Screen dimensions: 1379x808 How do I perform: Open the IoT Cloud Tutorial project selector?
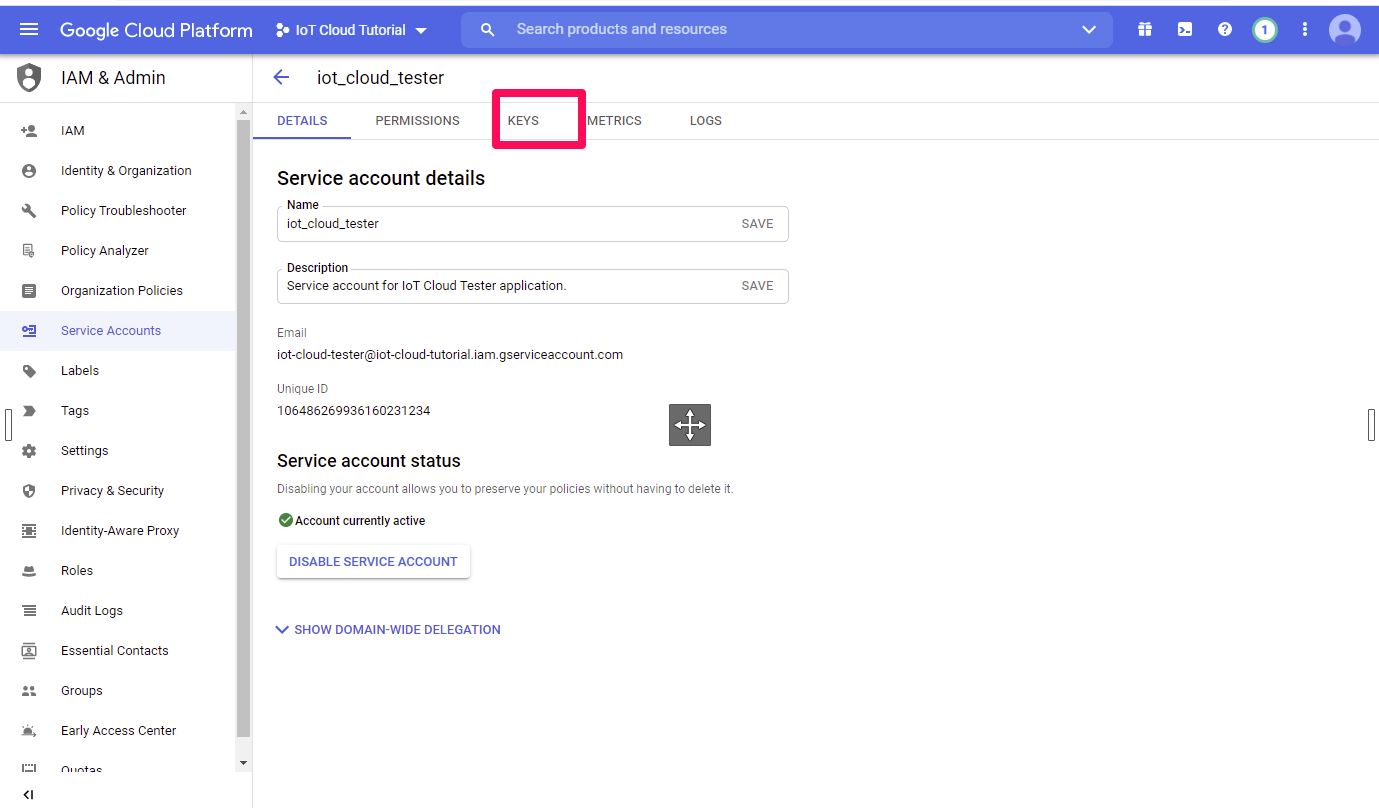click(x=352, y=30)
